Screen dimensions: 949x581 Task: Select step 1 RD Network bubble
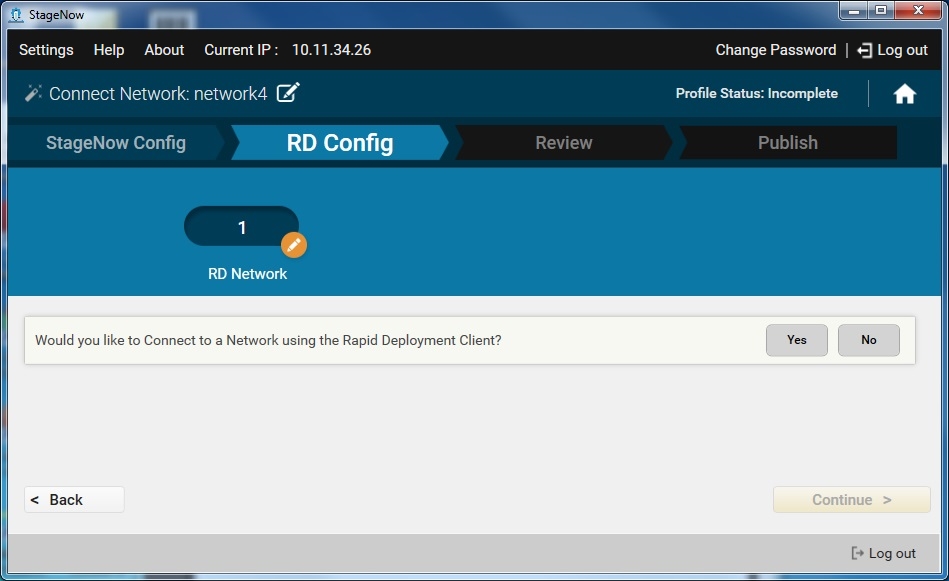[241, 228]
